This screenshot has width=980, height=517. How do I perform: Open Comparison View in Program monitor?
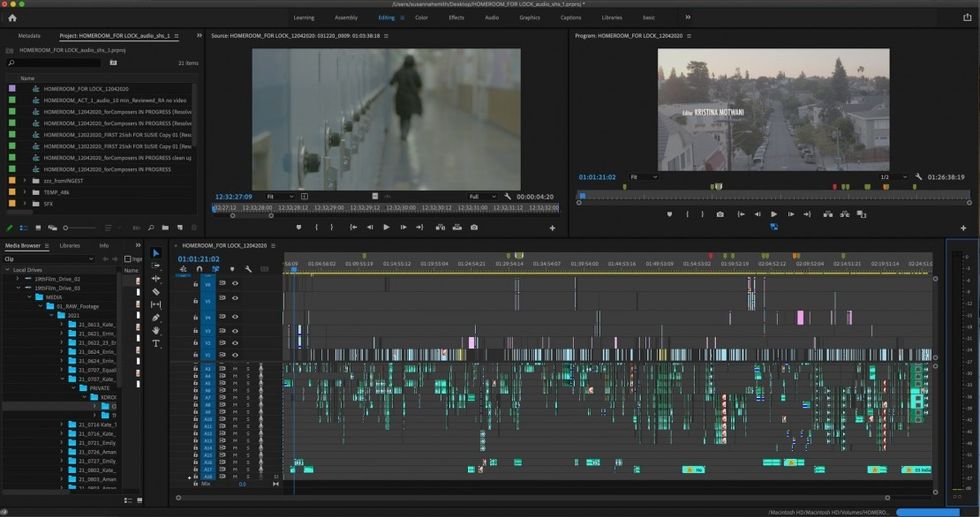(861, 214)
